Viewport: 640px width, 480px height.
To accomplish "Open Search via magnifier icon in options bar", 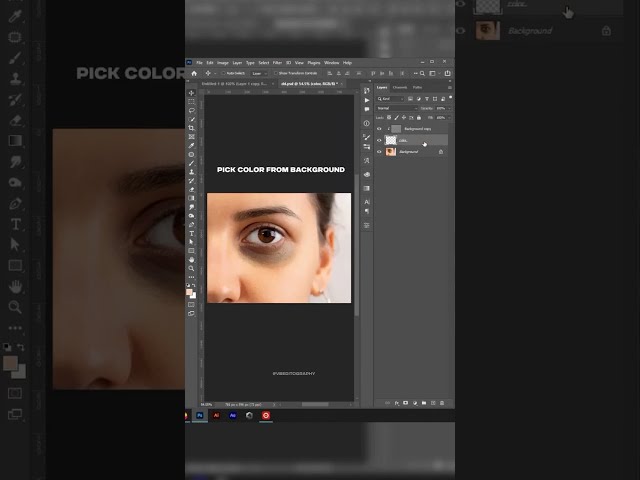I will [422, 73].
